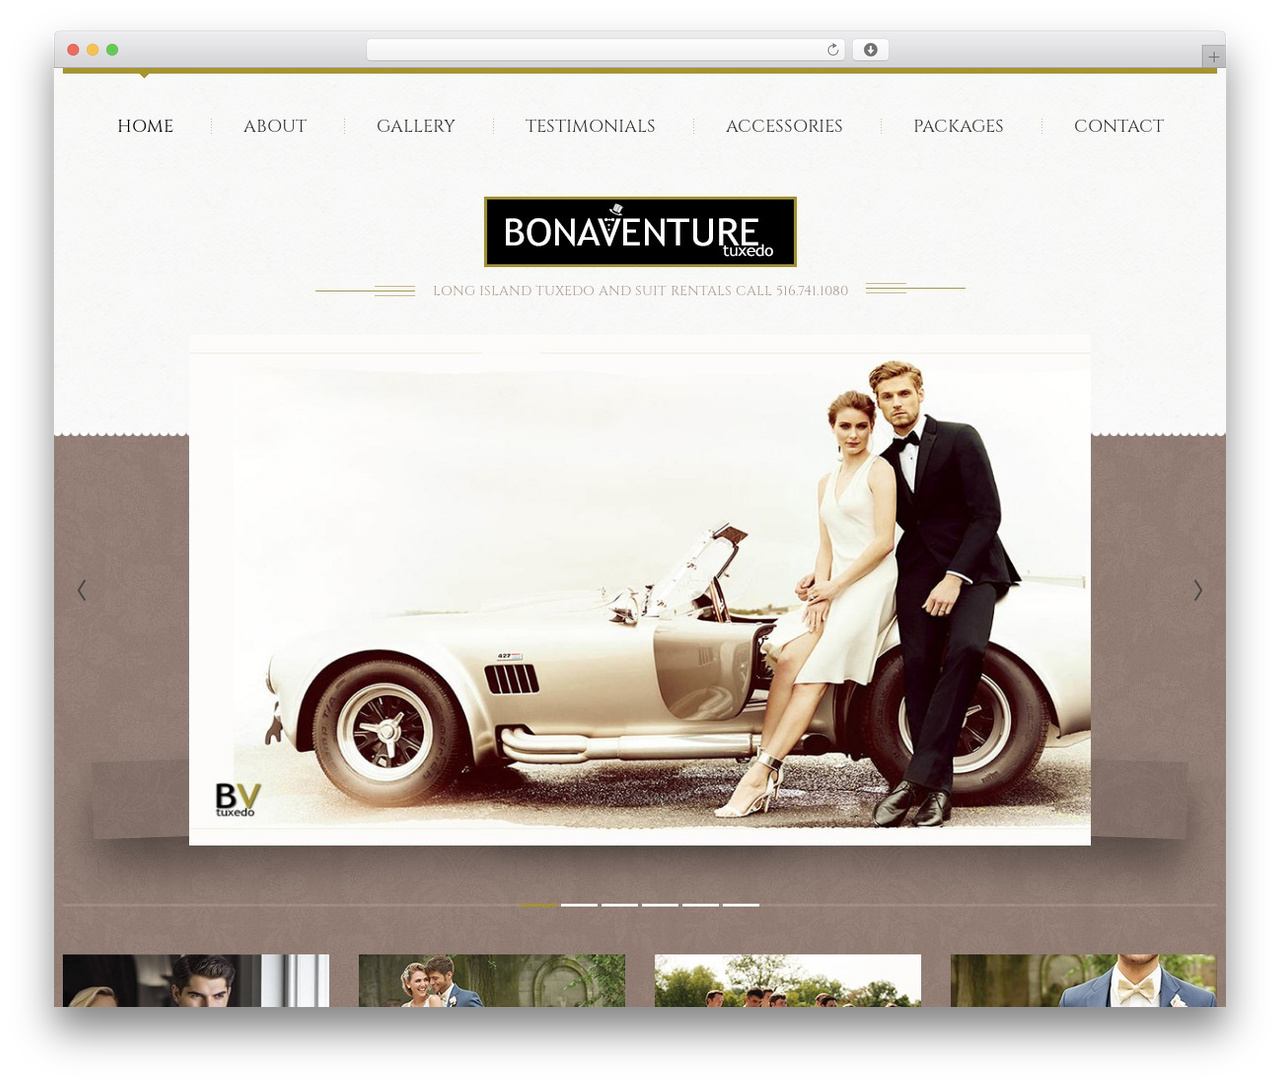The height and width of the screenshot is (1084, 1280).
Task: Click the yellow minimize window button
Action: (x=92, y=50)
